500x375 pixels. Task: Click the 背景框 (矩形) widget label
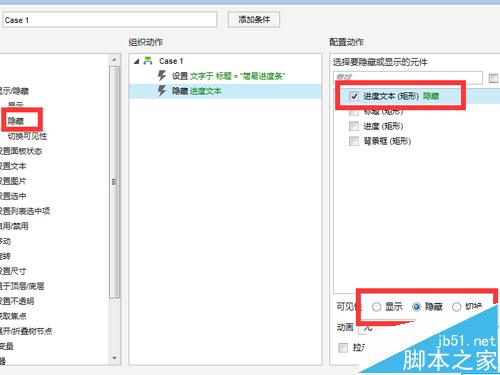pyautogui.click(x=387, y=141)
